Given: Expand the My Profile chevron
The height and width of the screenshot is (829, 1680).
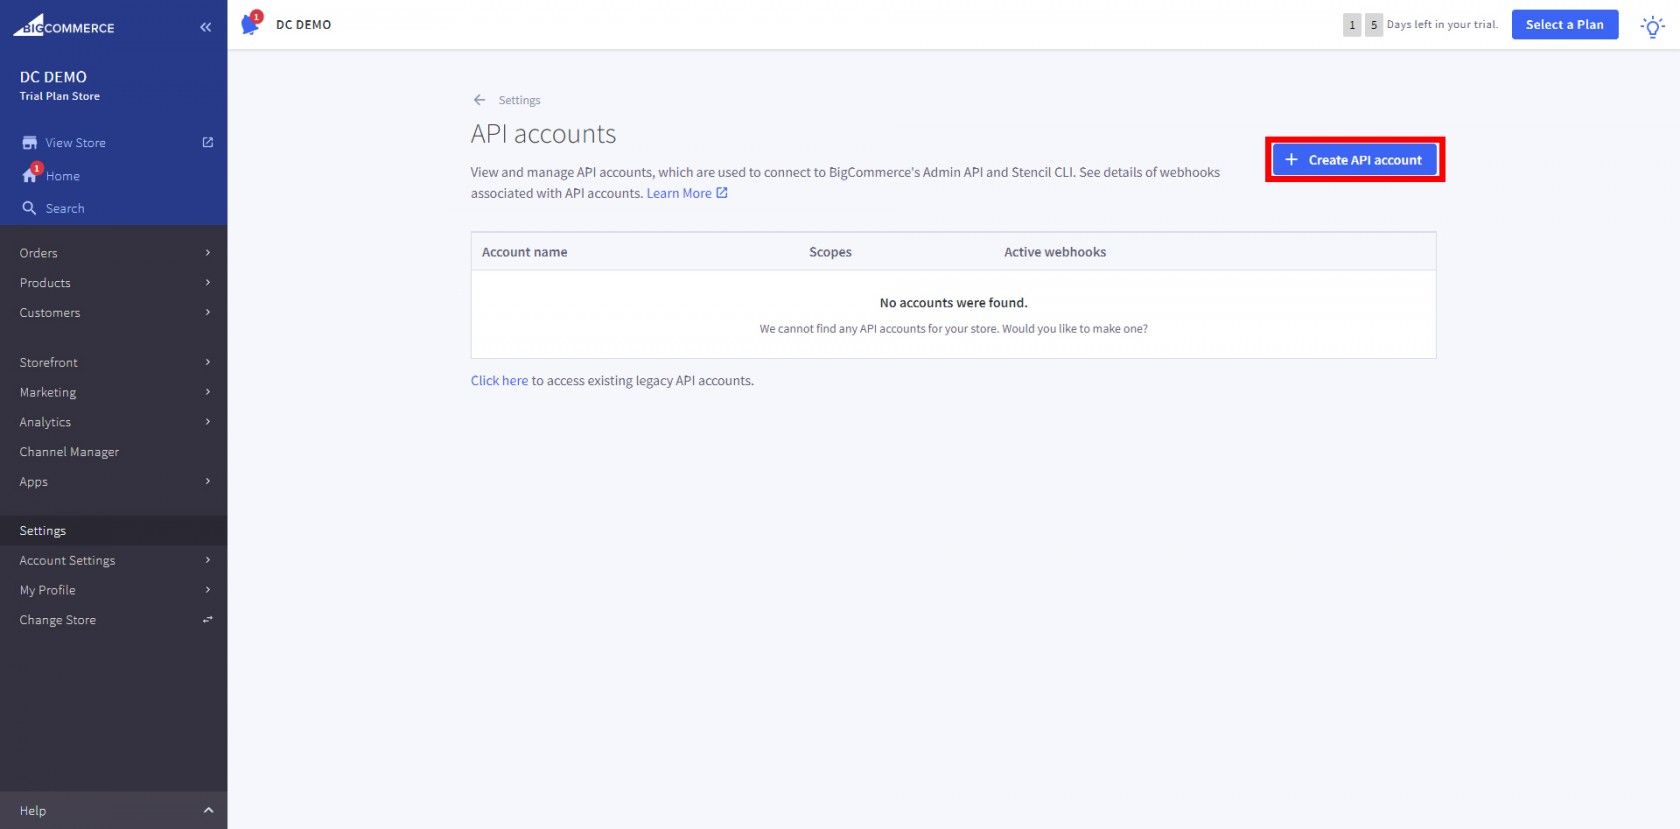Looking at the screenshot, I should [x=208, y=590].
